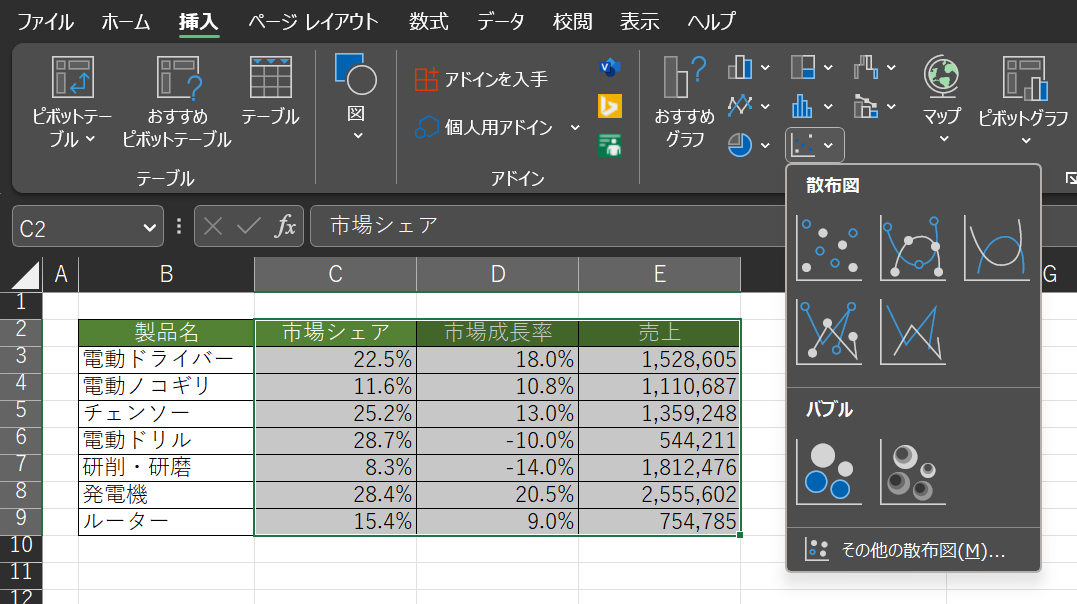This screenshot has height=604, width=1077.
Task: Expand the 個人用アドイン dropdown arrow
Action: 573,128
